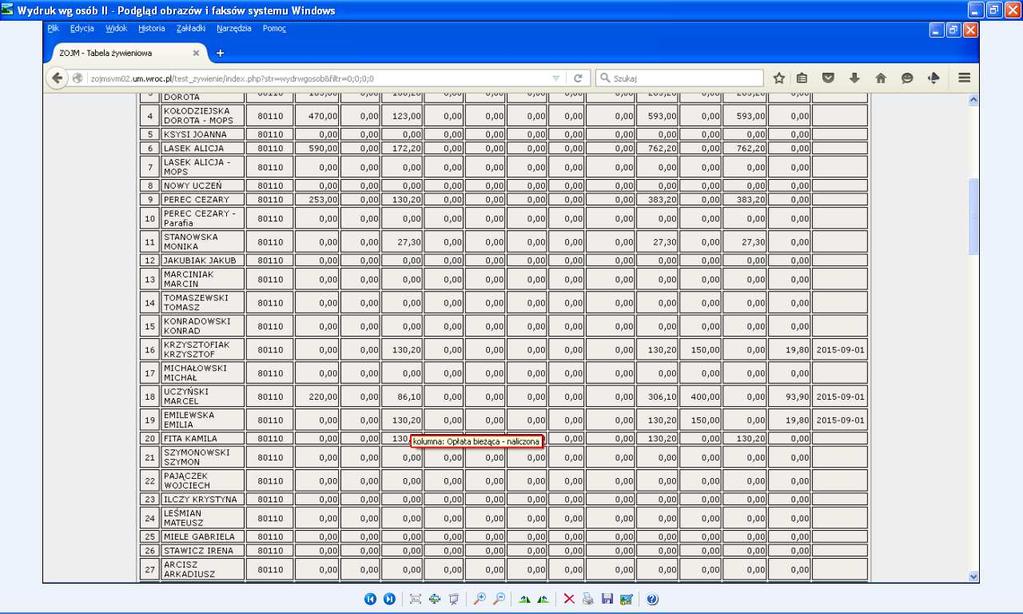Click the name NOWY UCZEŃ

[192, 186]
